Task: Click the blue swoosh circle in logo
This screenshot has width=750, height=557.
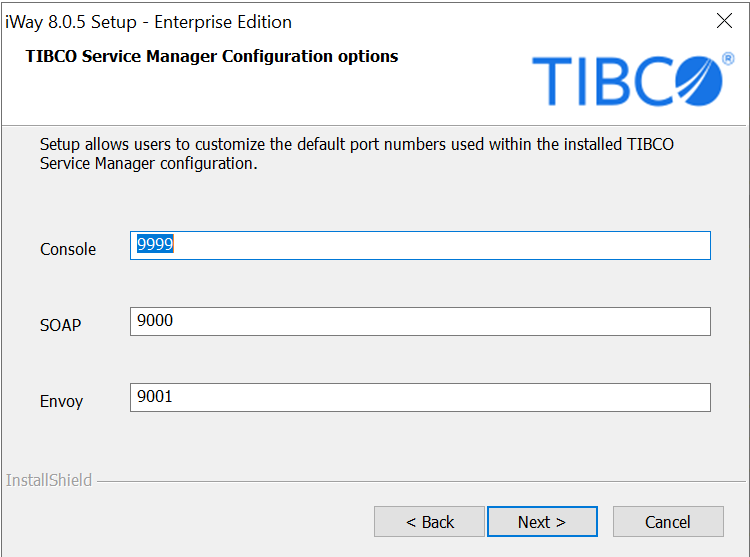Action: point(698,81)
